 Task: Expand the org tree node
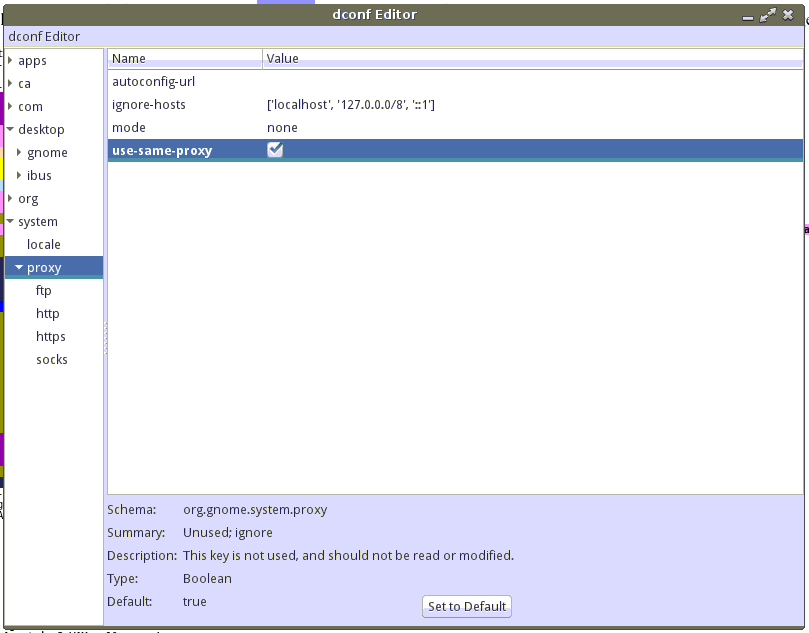tap(10, 199)
